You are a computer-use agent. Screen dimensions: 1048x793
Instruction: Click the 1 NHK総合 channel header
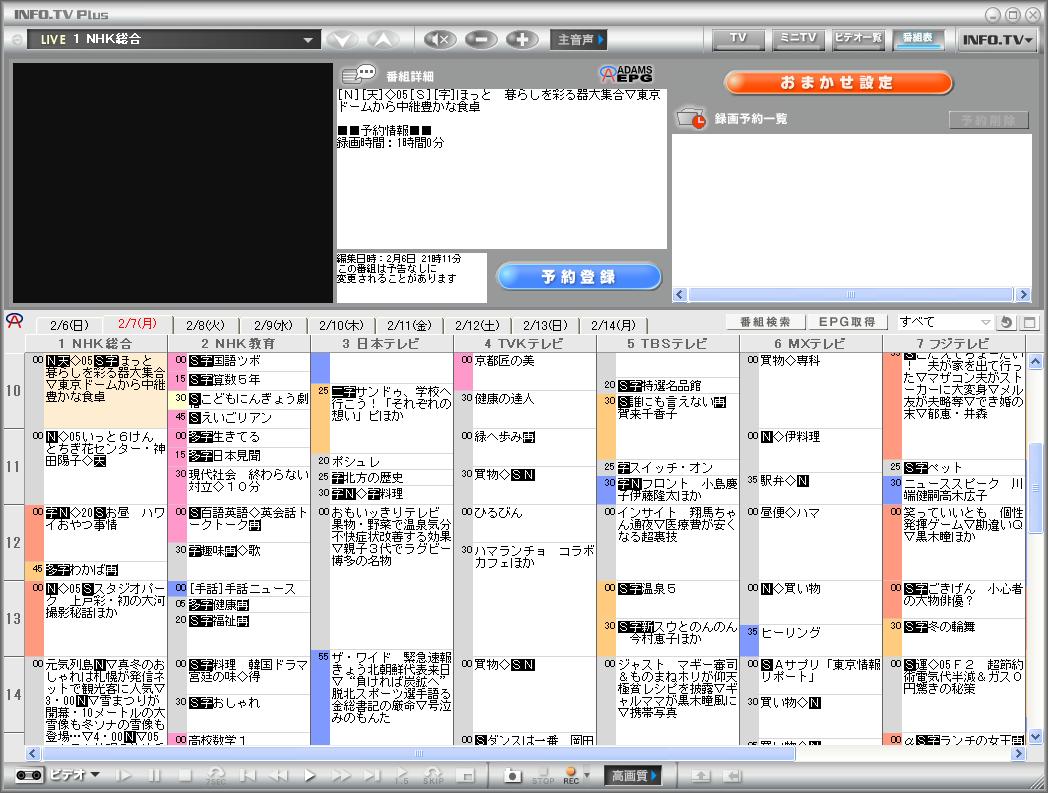coord(96,344)
